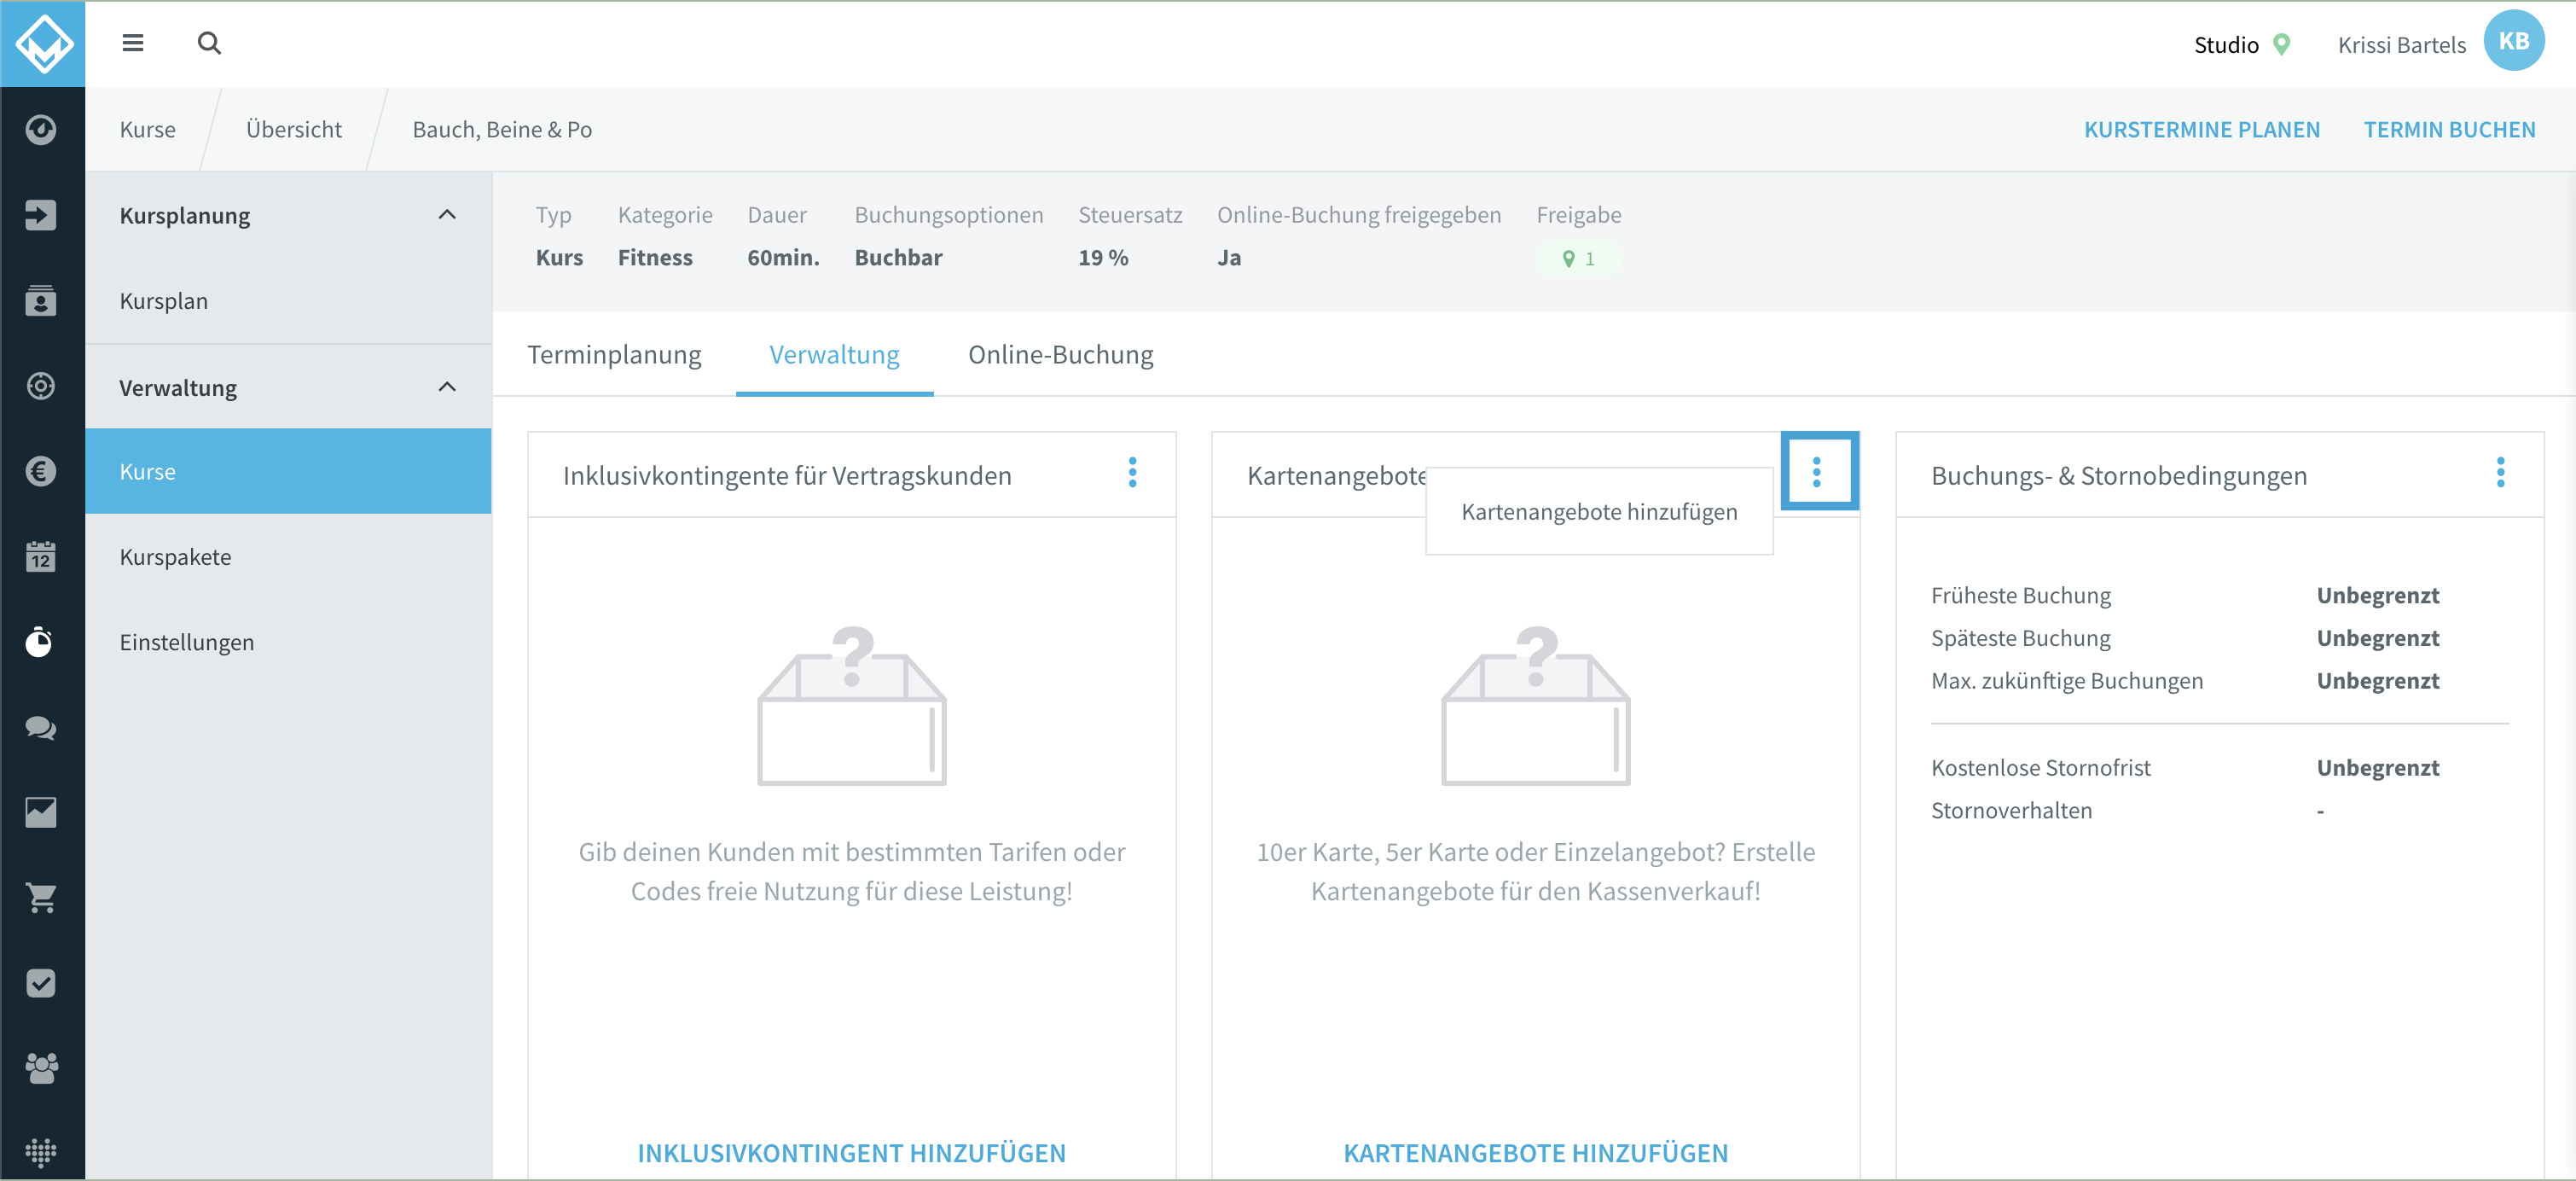This screenshot has height=1181, width=2576.
Task: Open Buchungs- & Stornobedingungen three-dot menu
Action: click(x=2500, y=473)
